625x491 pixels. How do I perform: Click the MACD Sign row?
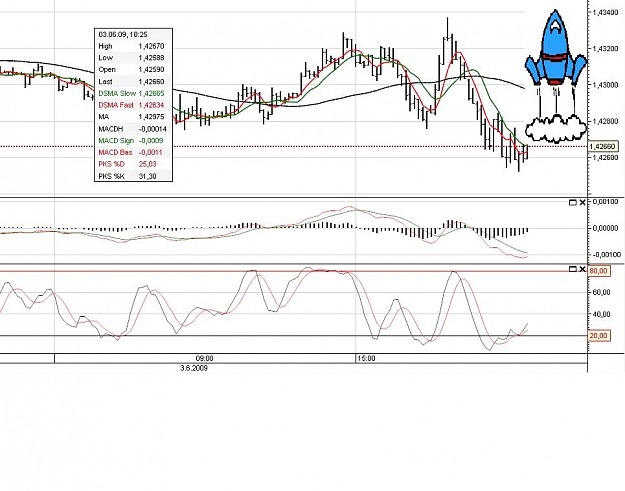click(134, 141)
